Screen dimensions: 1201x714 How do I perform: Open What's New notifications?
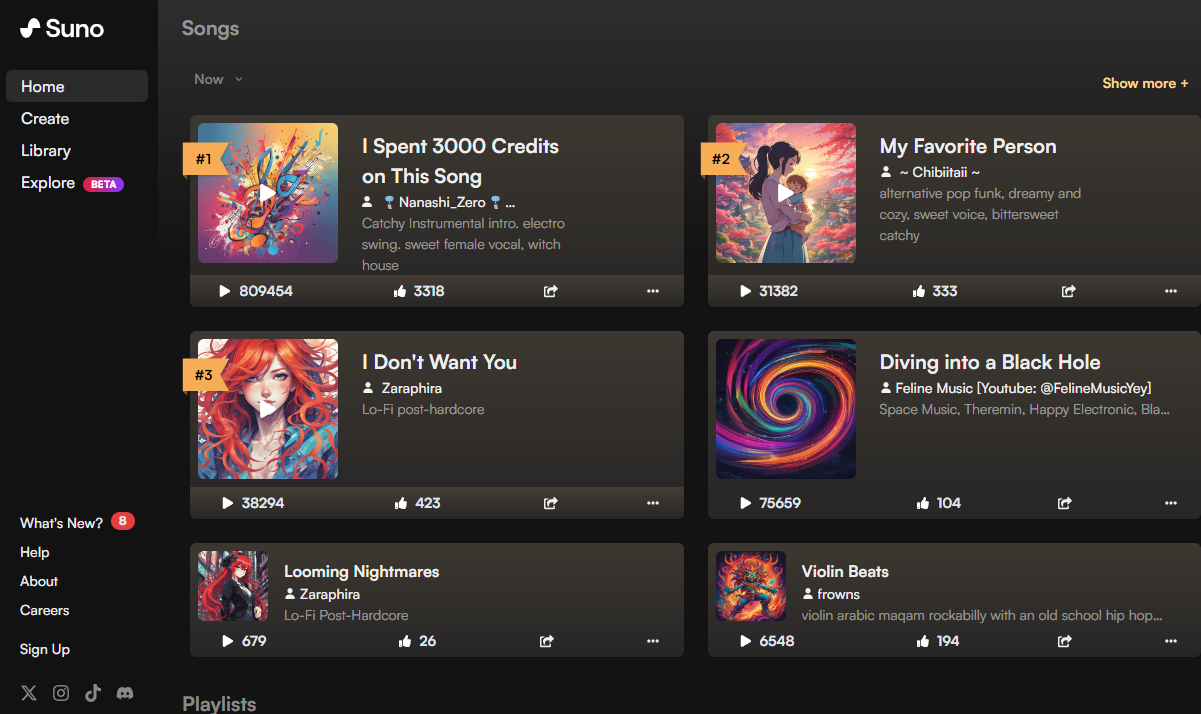tap(62, 523)
